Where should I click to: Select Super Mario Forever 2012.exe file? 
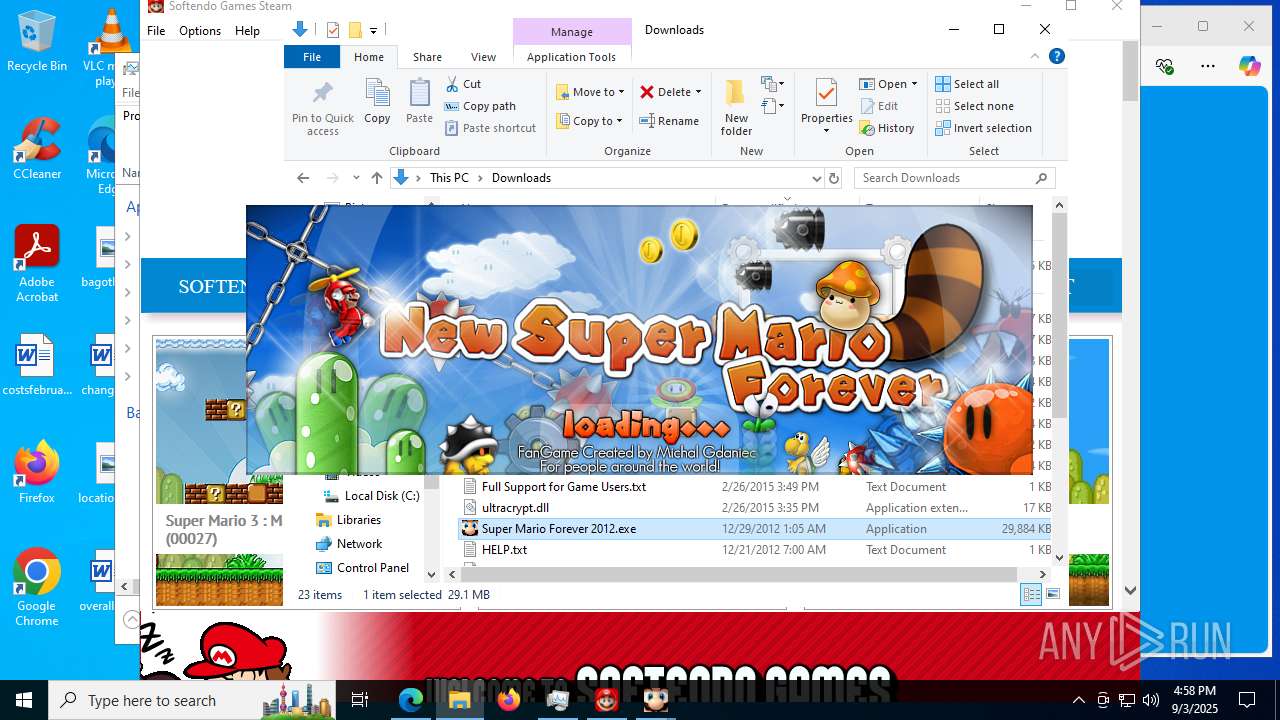coord(755,529)
